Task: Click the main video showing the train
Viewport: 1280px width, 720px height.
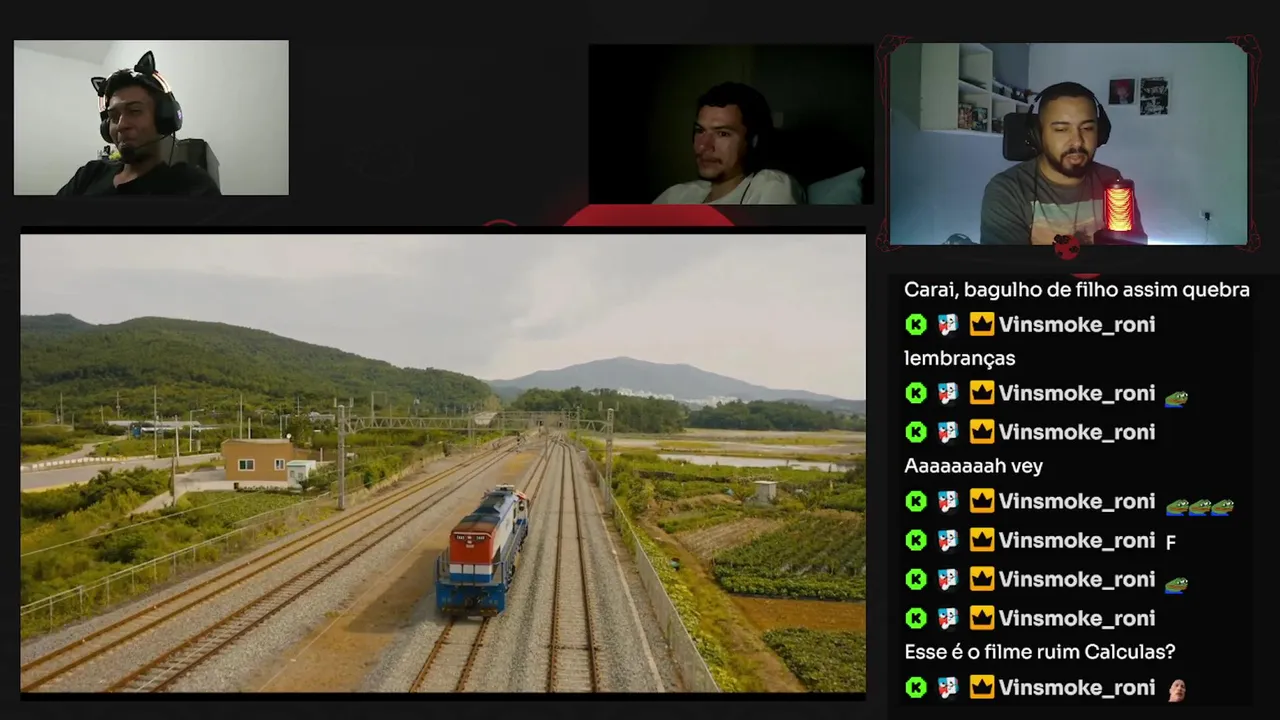Action: click(443, 463)
